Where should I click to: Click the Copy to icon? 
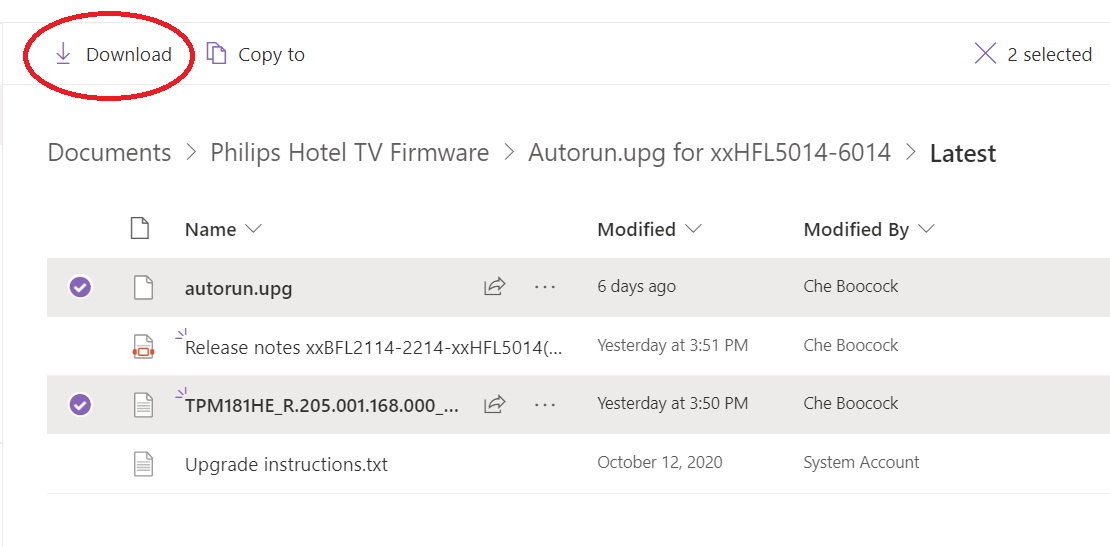pyautogui.click(x=216, y=54)
